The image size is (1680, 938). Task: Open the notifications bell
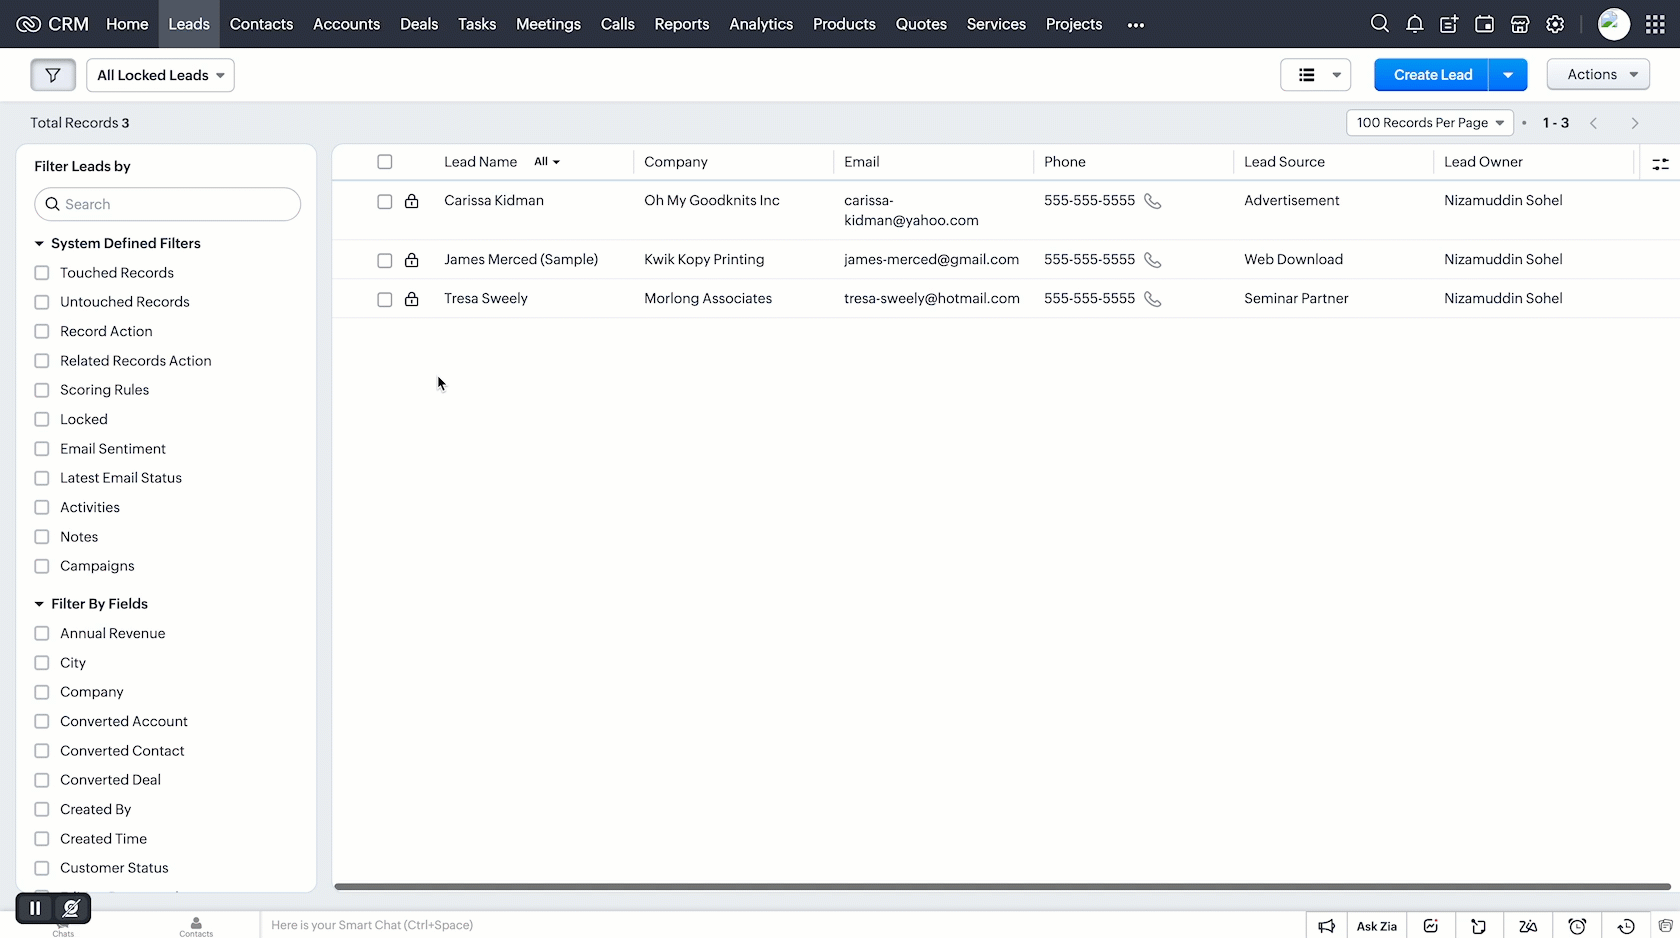[1414, 24]
